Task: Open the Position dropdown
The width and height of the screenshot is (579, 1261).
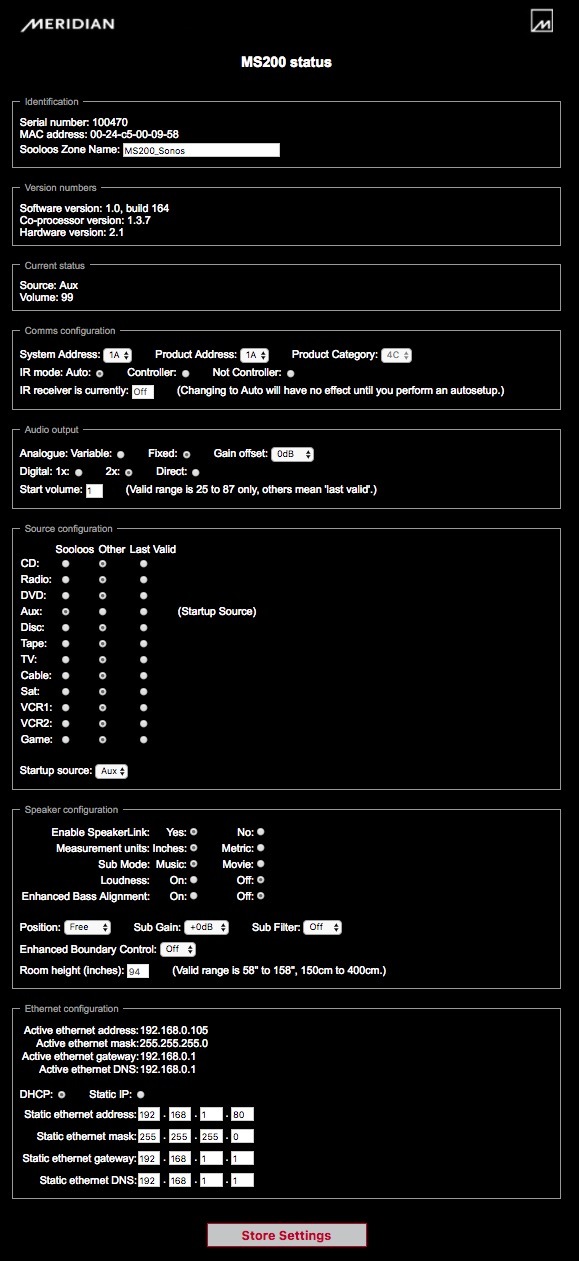Action: [x=88, y=927]
